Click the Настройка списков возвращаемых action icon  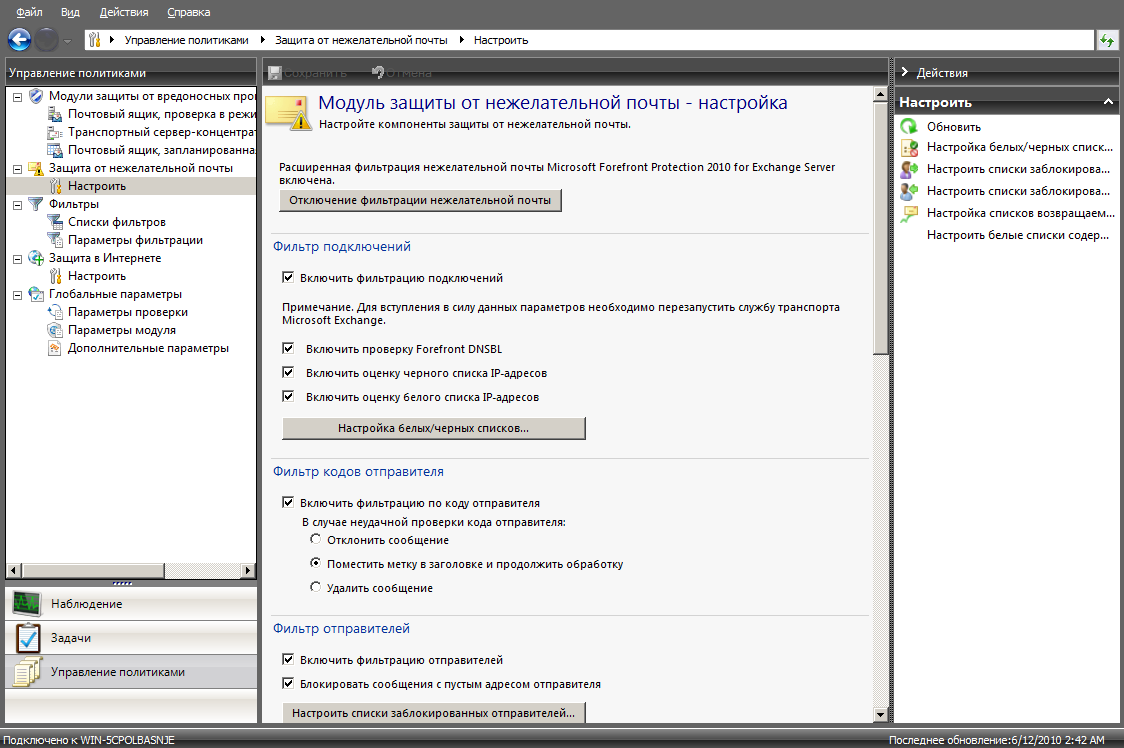click(908, 213)
